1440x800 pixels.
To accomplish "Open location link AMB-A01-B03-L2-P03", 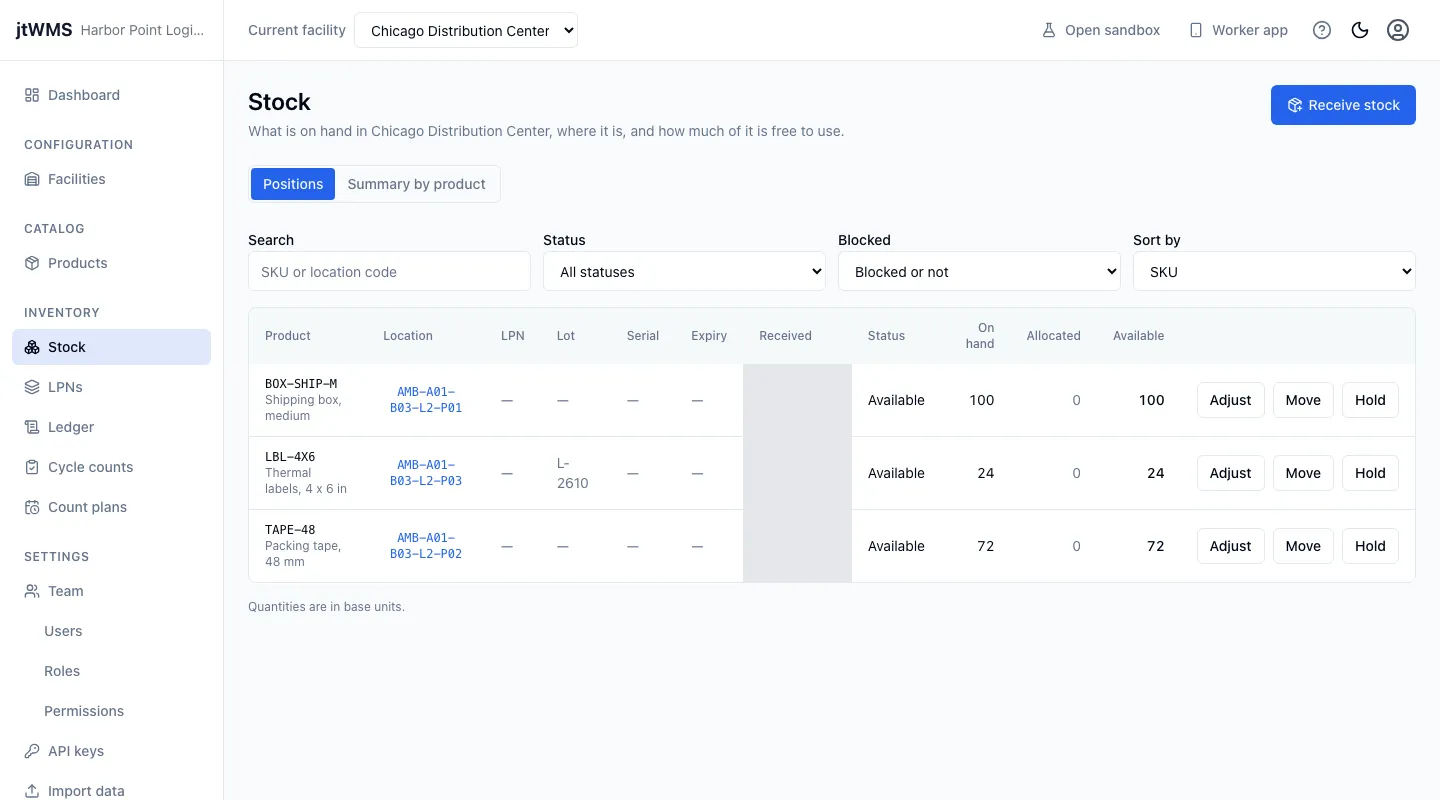I will [426, 473].
